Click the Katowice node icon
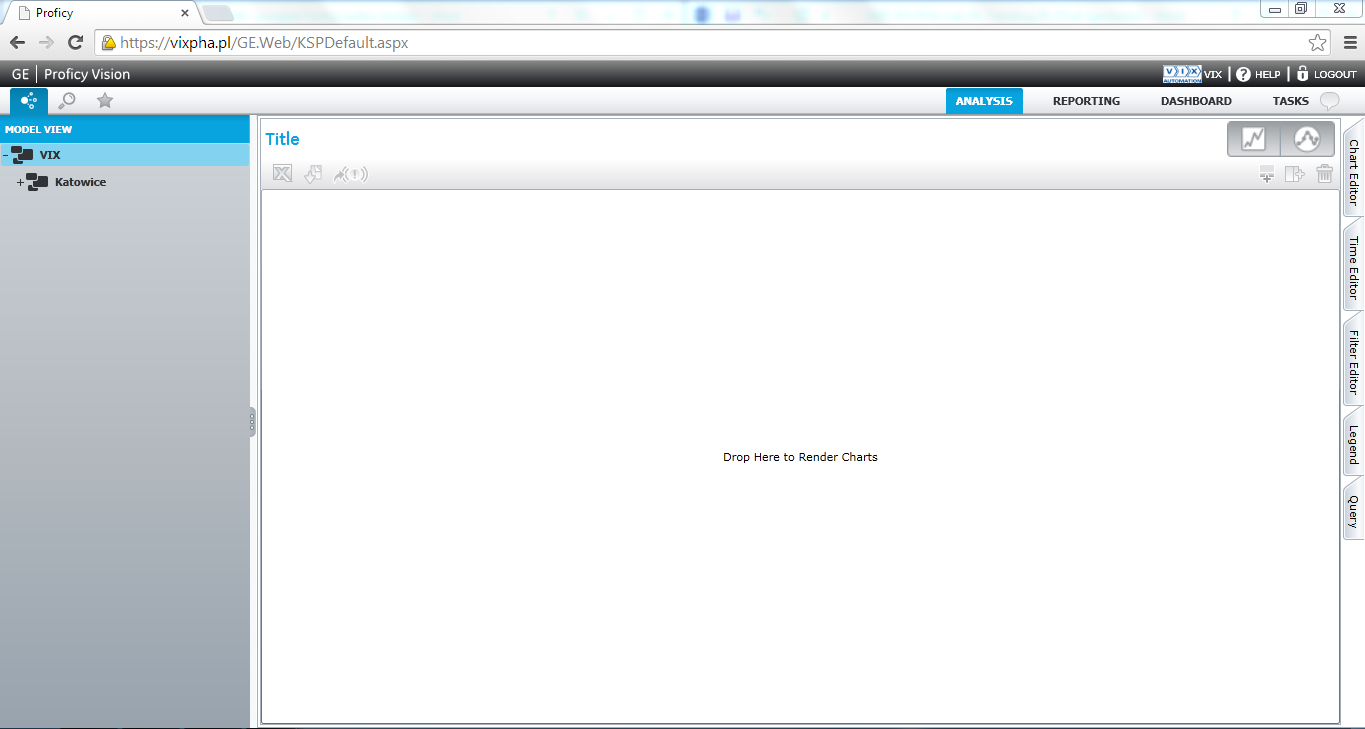1365x729 pixels. click(x=37, y=182)
